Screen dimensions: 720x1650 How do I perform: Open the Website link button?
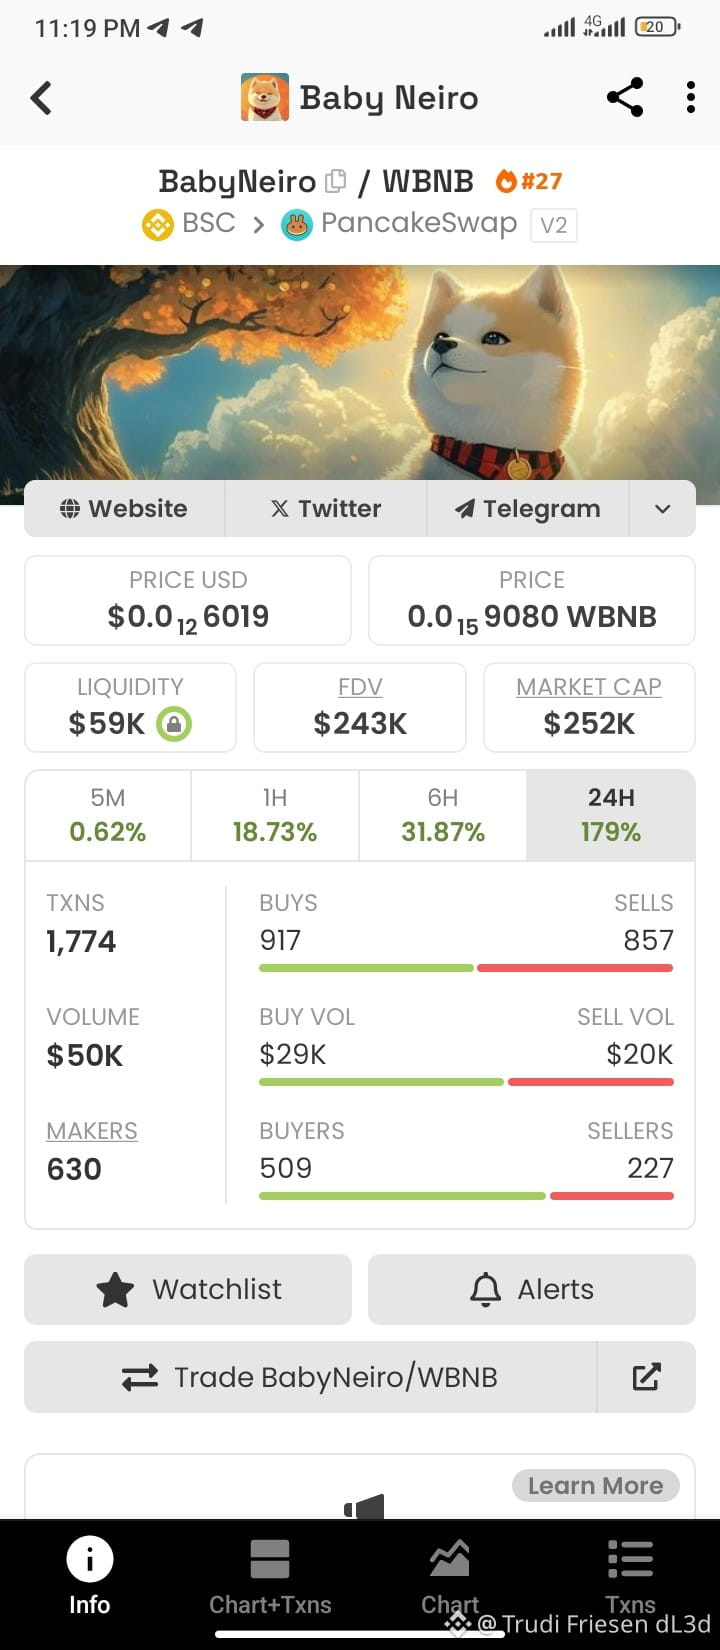124,509
